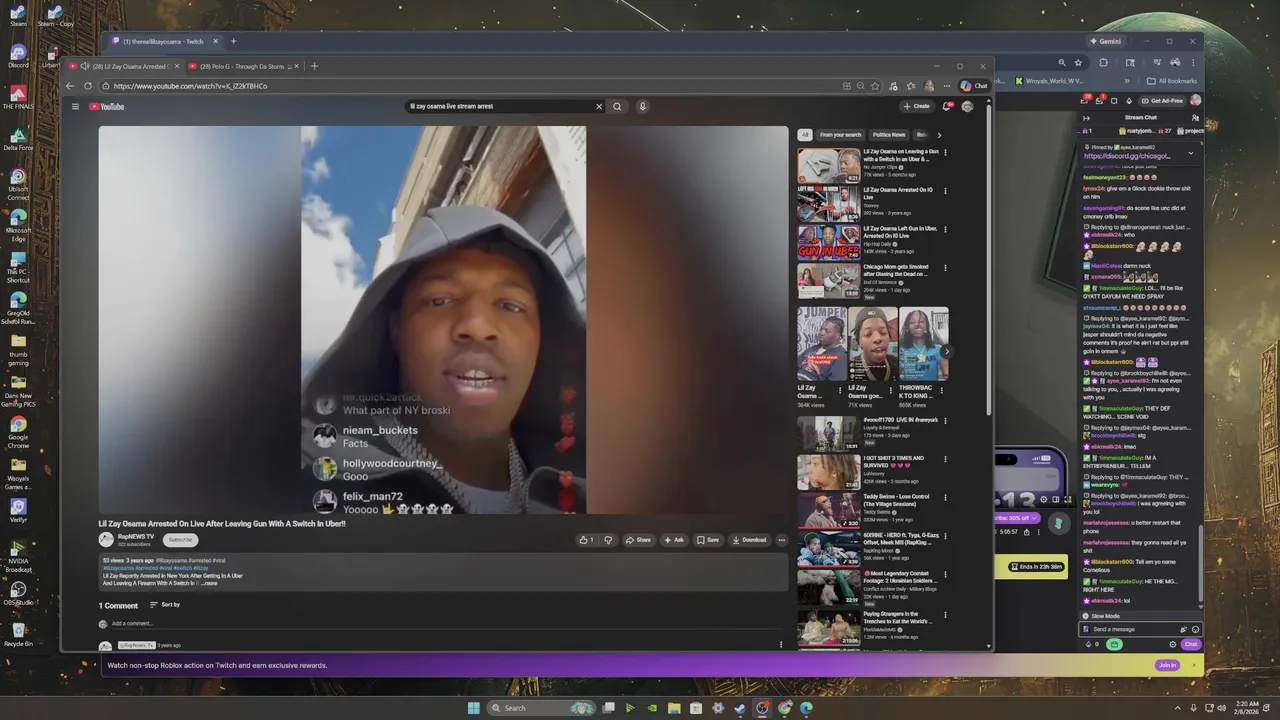Open the comments Sort by dropdown
Viewport: 1280px width, 720px height.
[165, 605]
